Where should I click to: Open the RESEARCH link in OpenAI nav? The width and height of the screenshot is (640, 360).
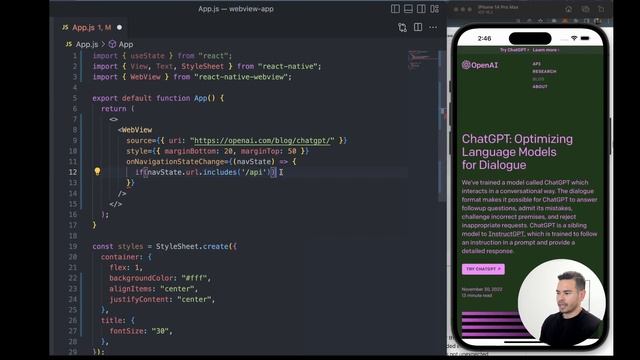pyautogui.click(x=544, y=71)
